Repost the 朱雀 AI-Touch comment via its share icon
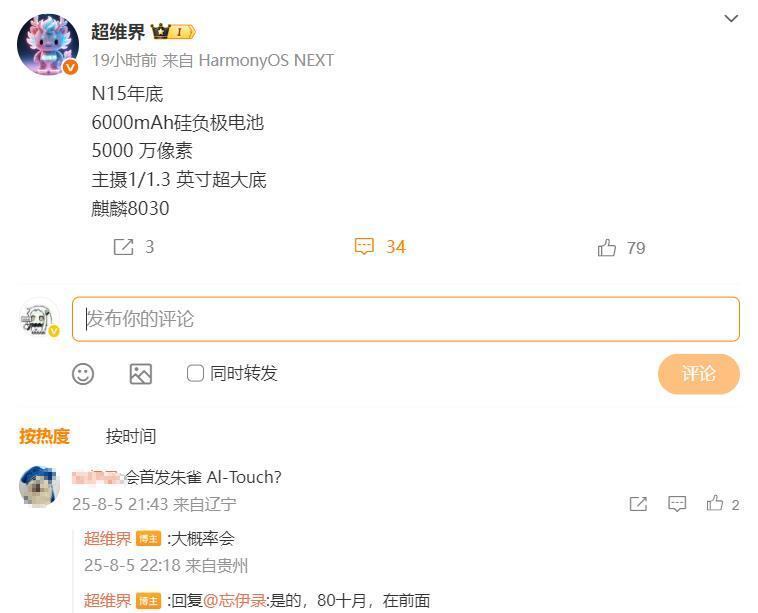The image size is (758, 613). click(x=638, y=504)
